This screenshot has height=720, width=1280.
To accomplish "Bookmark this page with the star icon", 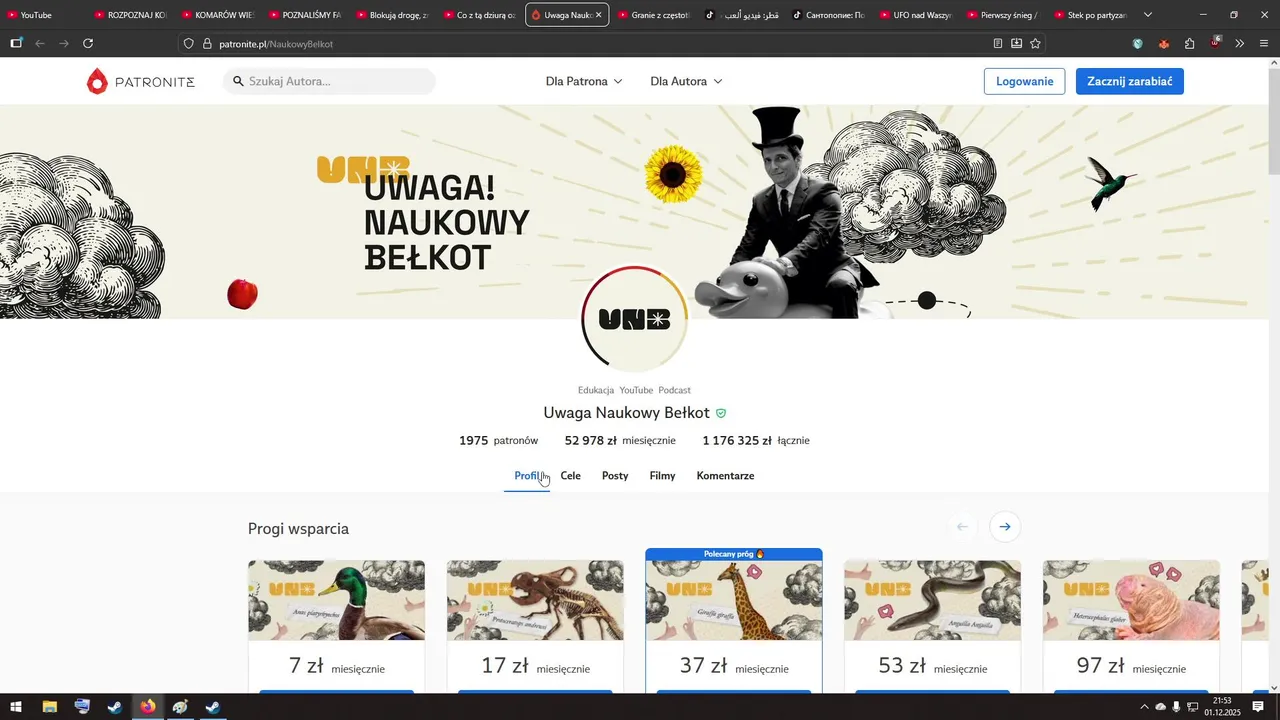I will [1035, 44].
